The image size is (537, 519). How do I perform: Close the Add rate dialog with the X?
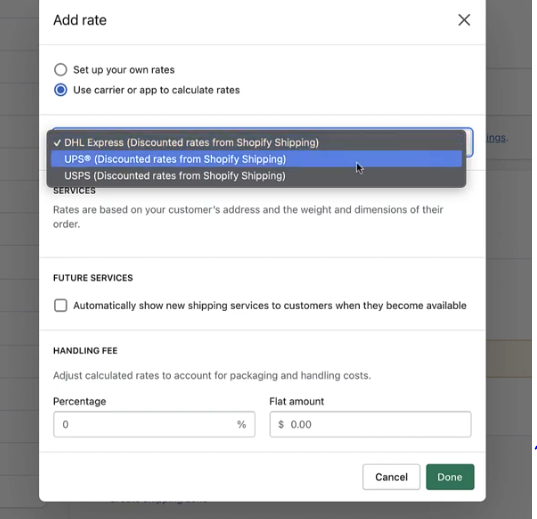(x=464, y=20)
